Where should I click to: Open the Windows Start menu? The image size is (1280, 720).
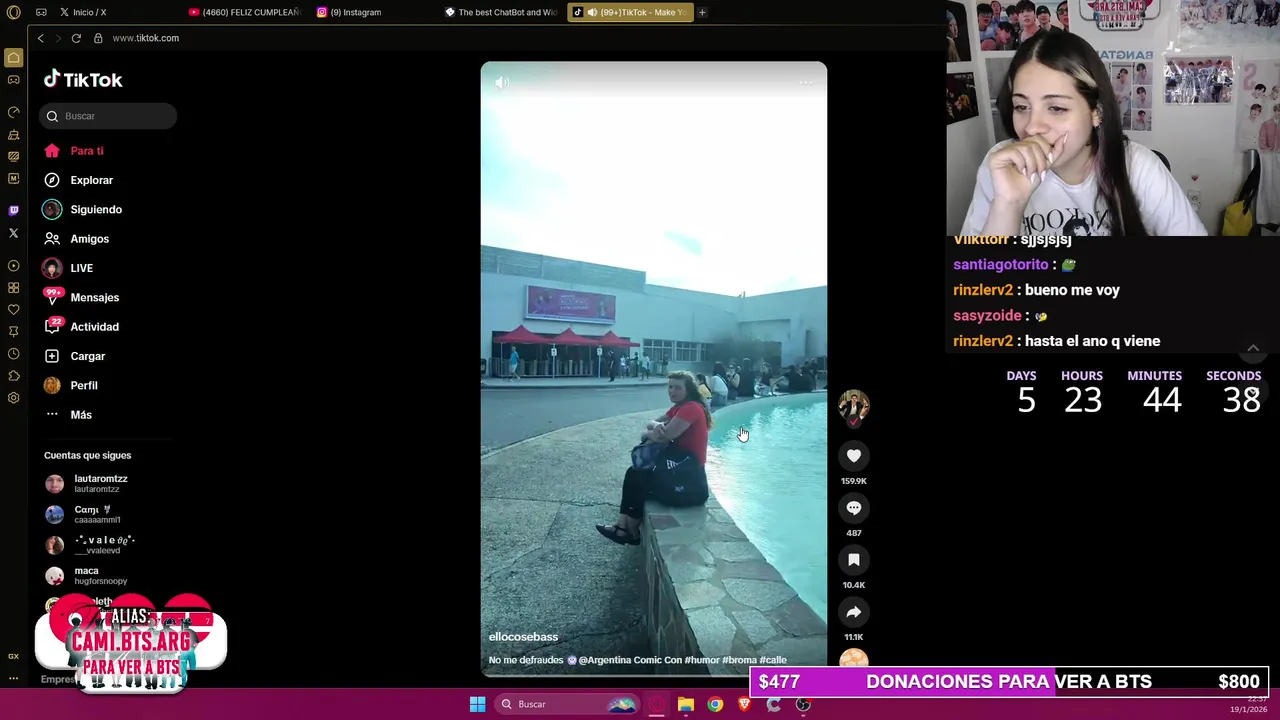[x=477, y=704]
